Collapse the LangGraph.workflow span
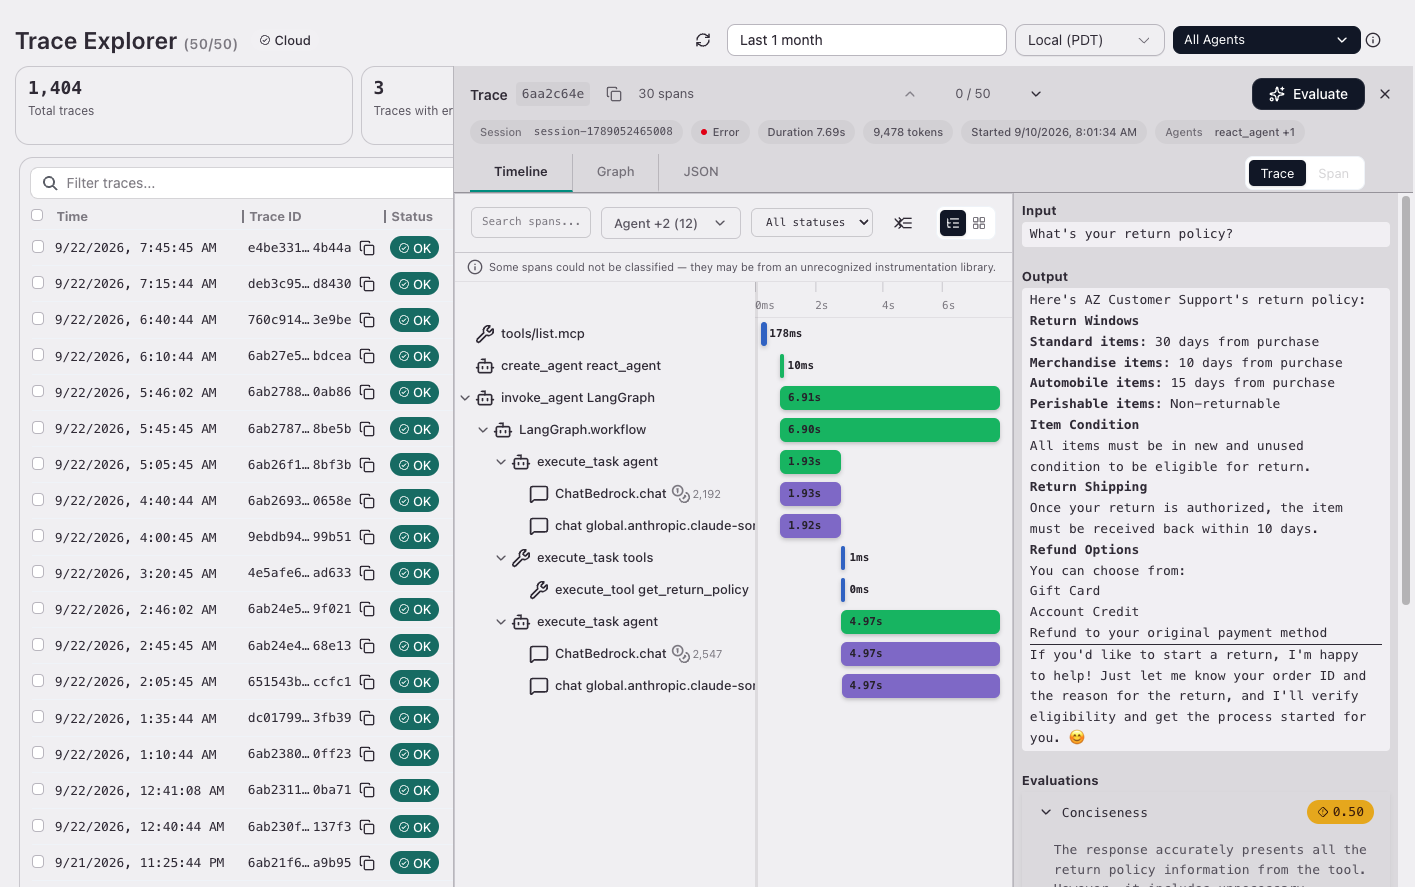Screen dimensions: 1415x887 [x=483, y=430]
